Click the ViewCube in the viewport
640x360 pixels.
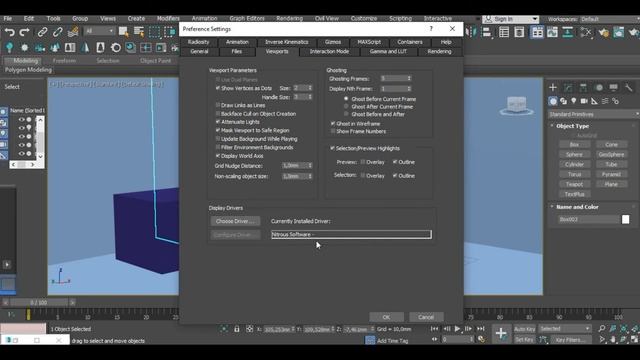click(x=516, y=105)
